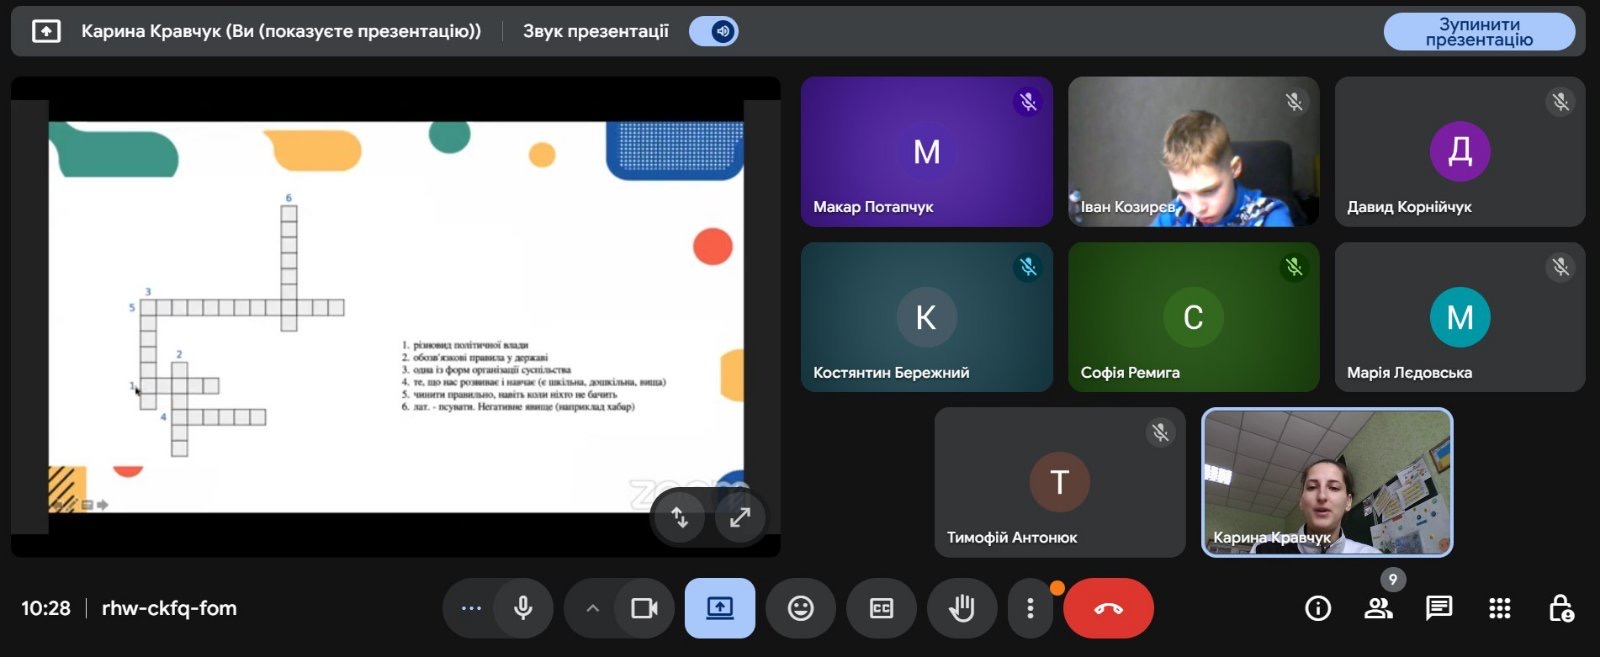Open more options three-dot menu
1600x657 pixels.
point(1030,608)
